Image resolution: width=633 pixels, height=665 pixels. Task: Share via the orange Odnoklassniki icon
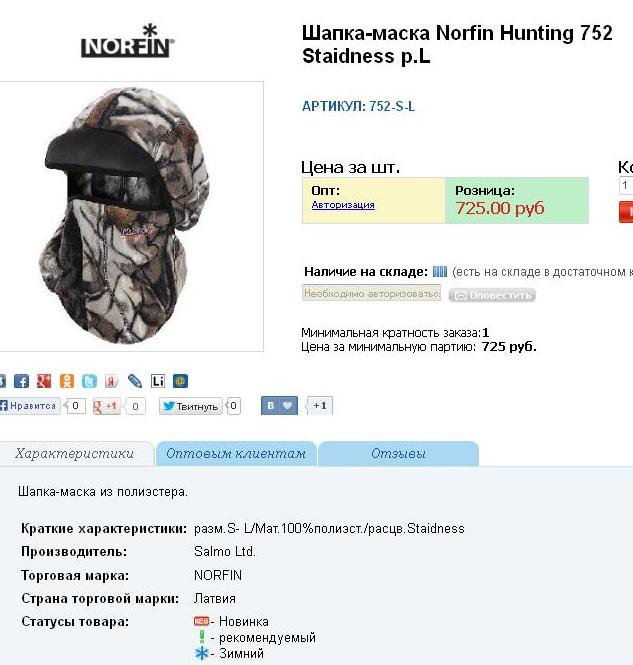click(x=67, y=381)
